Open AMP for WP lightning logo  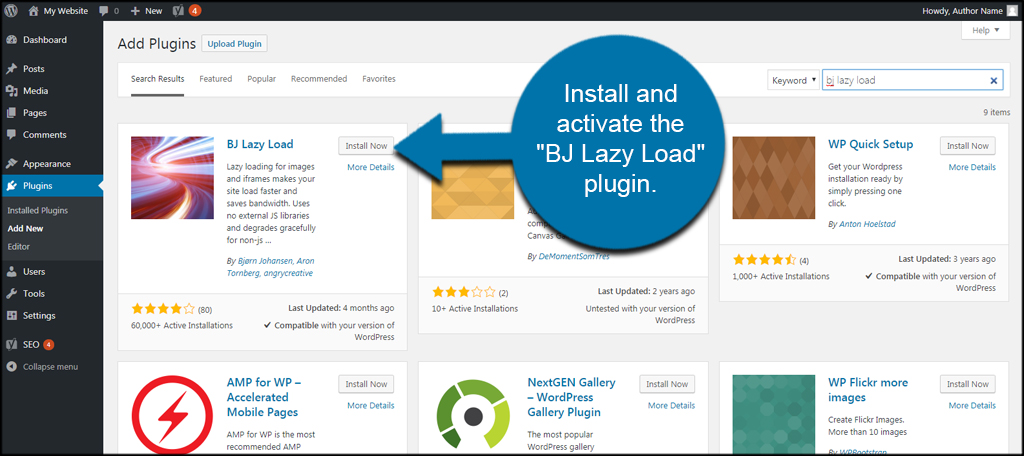(x=172, y=415)
